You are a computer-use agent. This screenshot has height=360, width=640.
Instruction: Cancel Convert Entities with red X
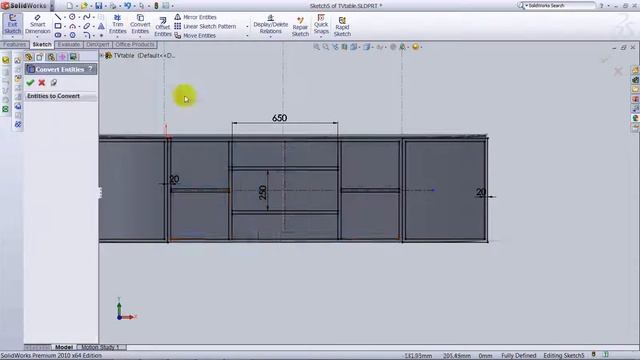tap(42, 83)
